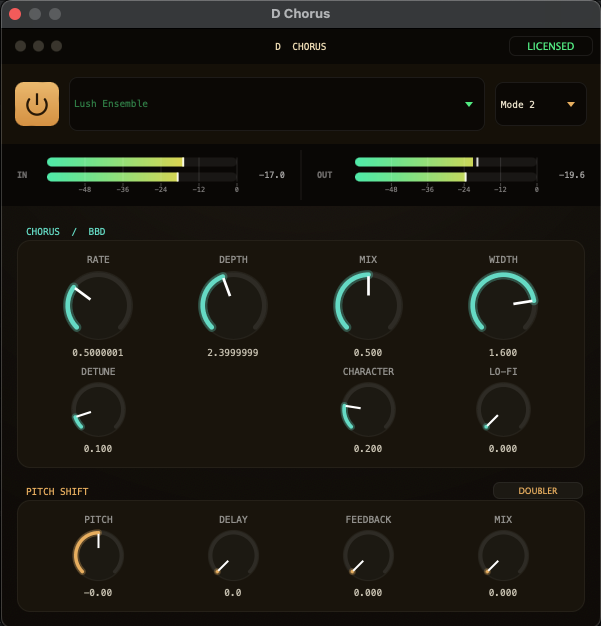Viewport: 601px width, 626px height.
Task: Click the pitch shift mix value 0.000
Action: (x=503, y=592)
